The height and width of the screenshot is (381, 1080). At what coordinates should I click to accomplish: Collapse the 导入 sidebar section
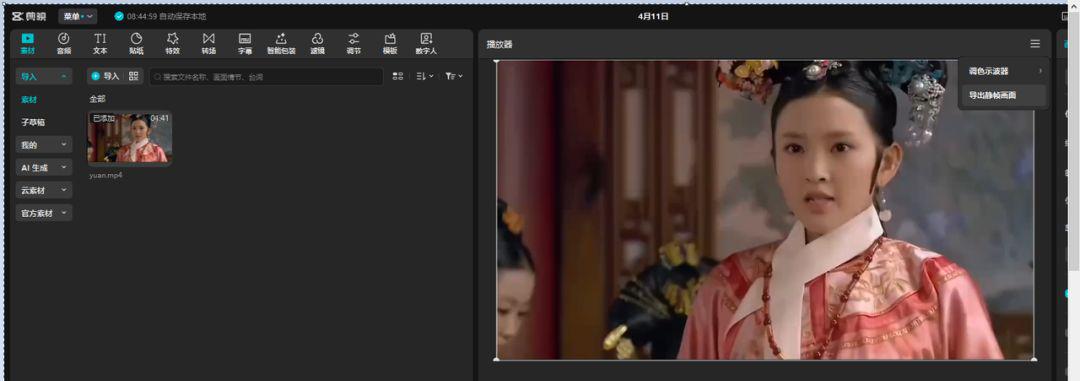[44, 76]
